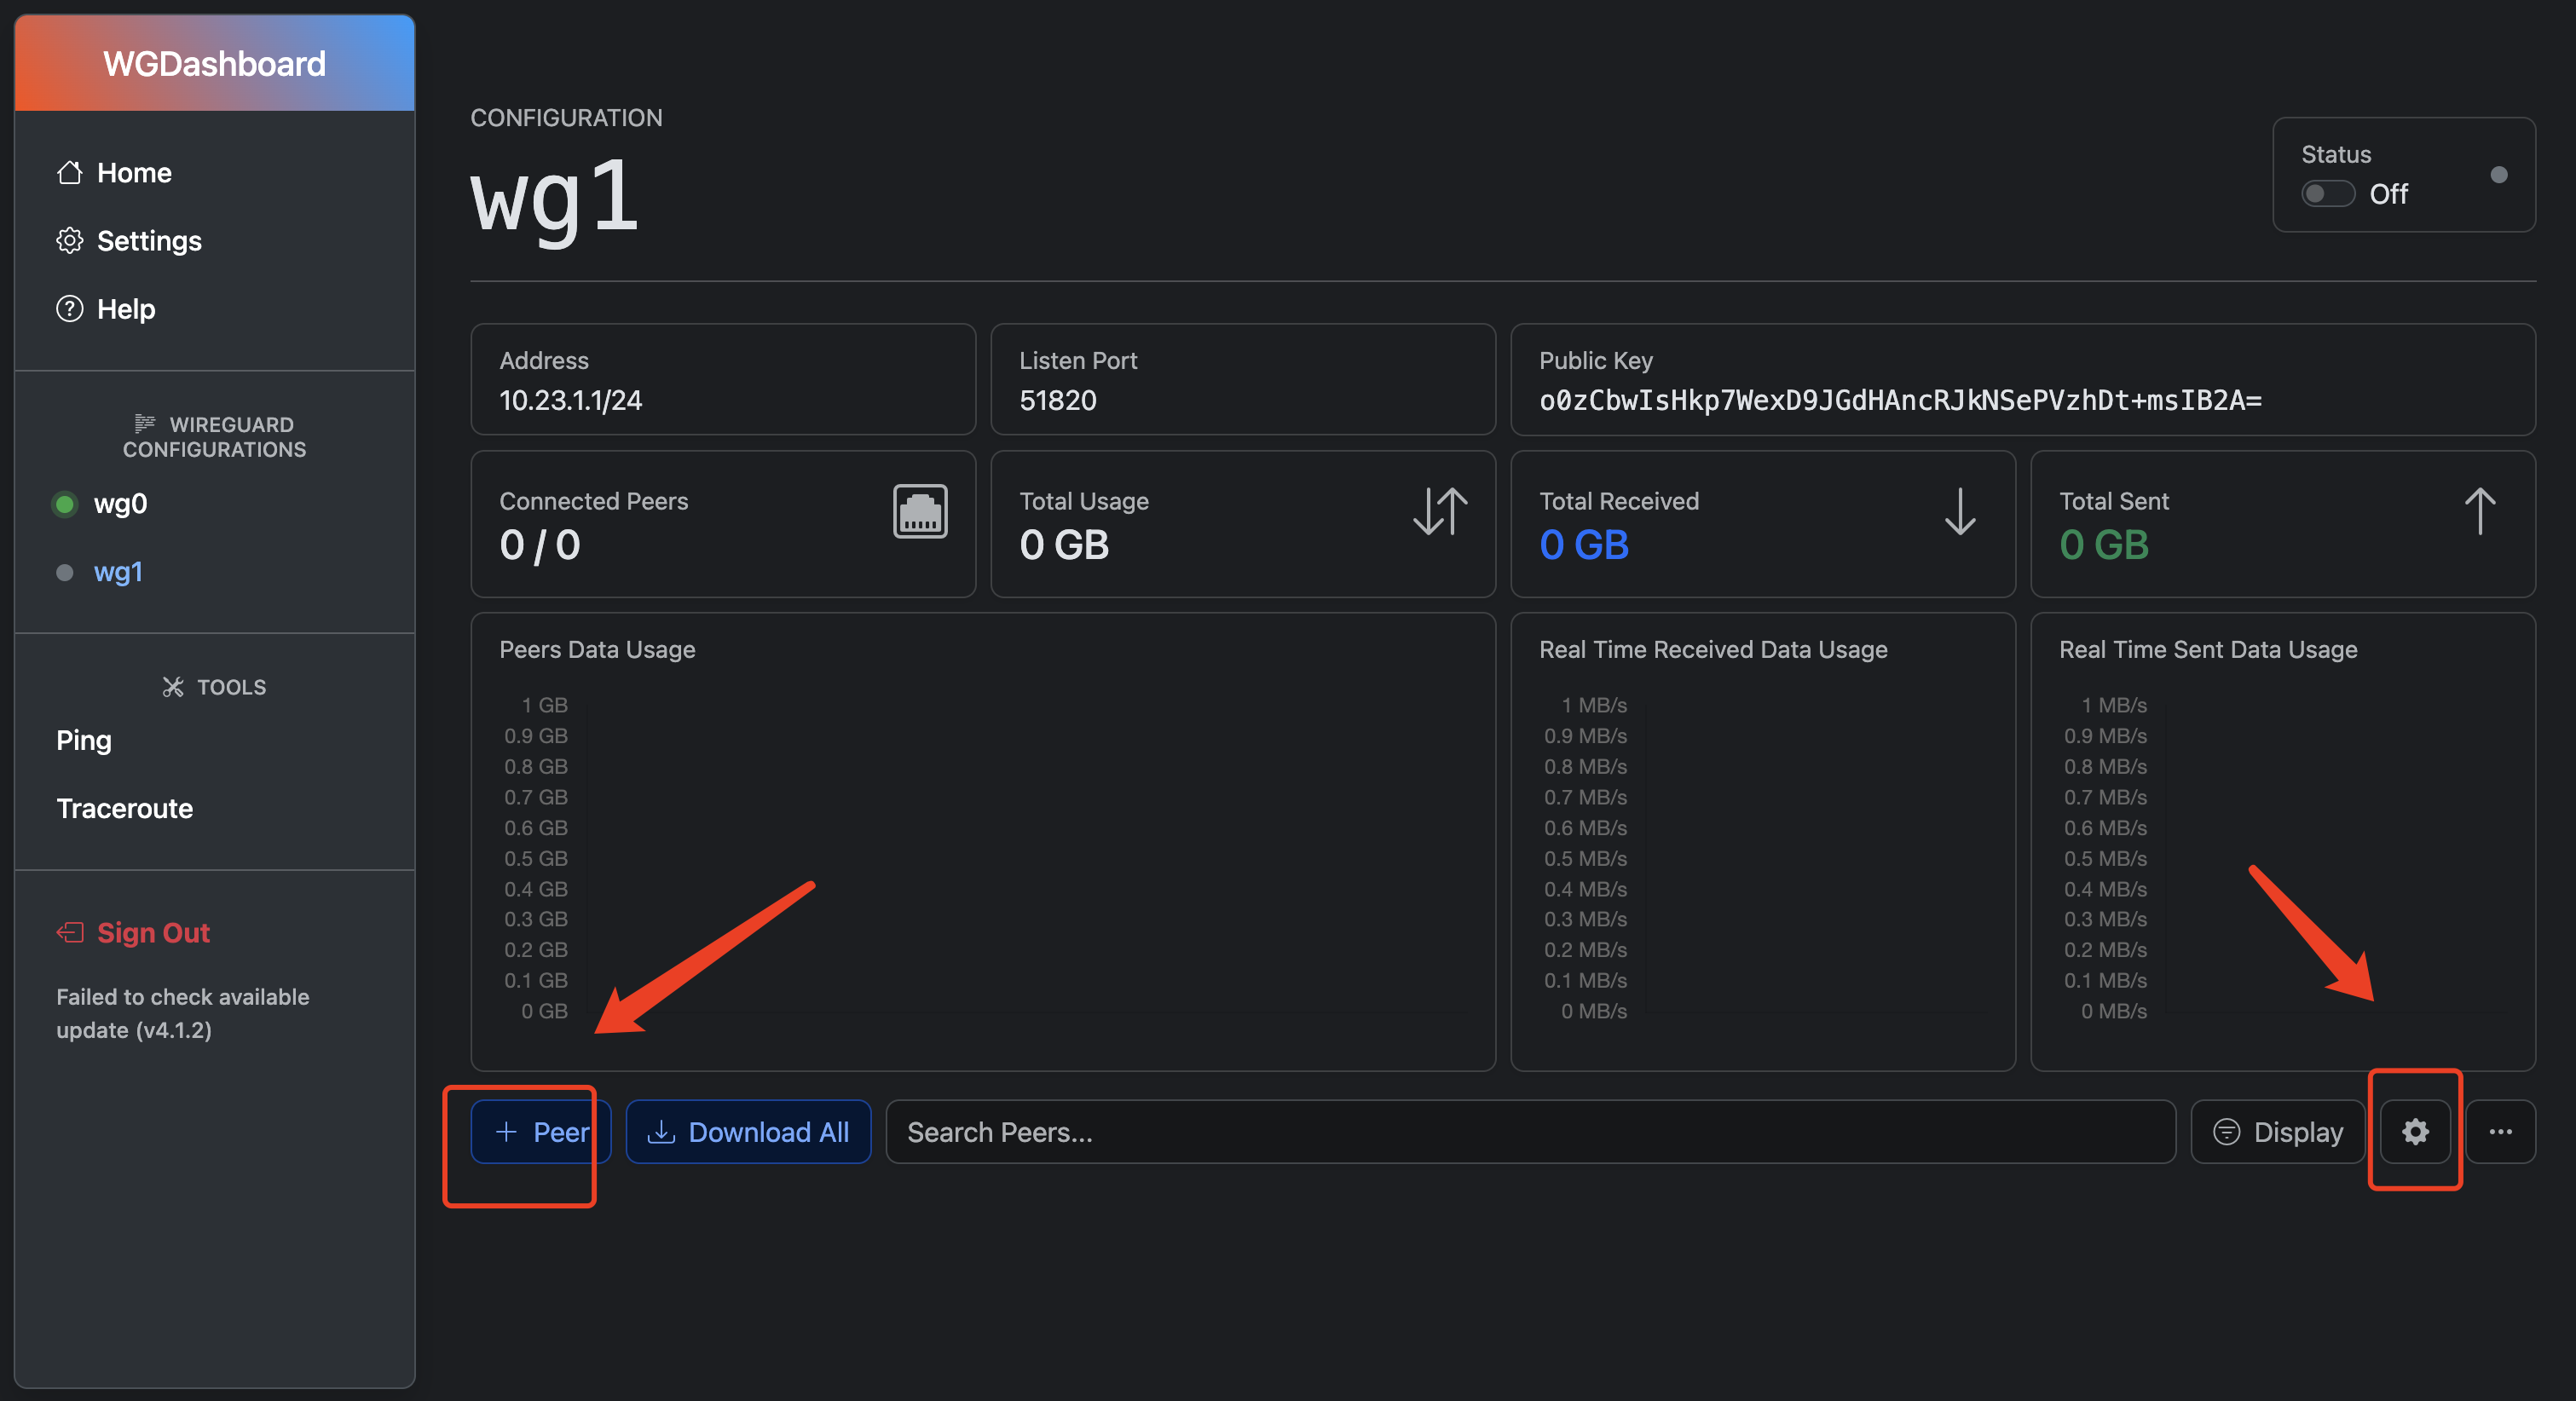Click the gray status dot beside wg1

click(x=65, y=573)
